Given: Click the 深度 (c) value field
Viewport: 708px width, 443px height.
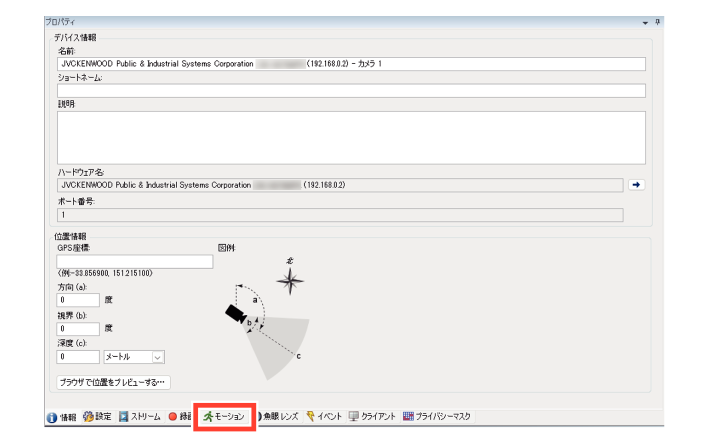Looking at the screenshot, I should pyautogui.click(x=78, y=357).
